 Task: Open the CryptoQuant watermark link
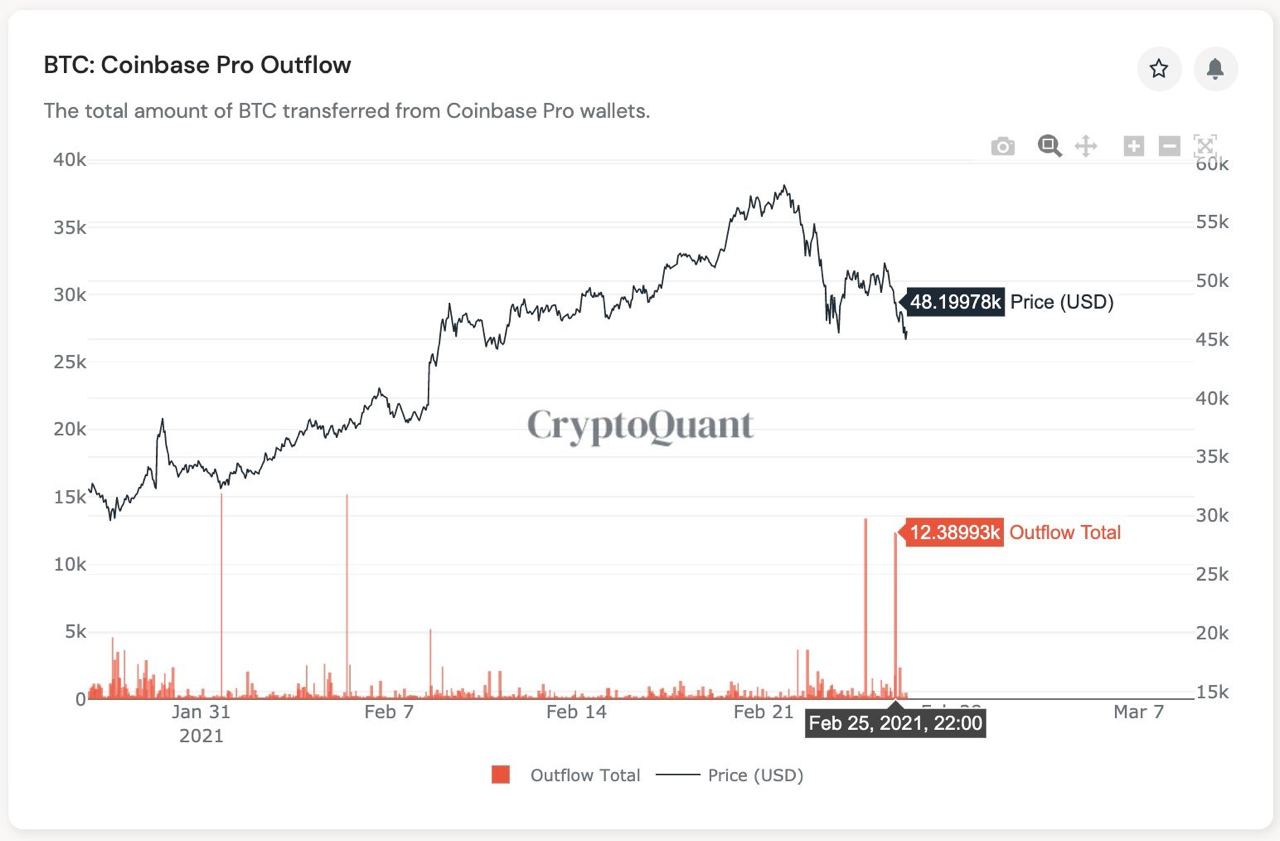pyautogui.click(x=640, y=425)
